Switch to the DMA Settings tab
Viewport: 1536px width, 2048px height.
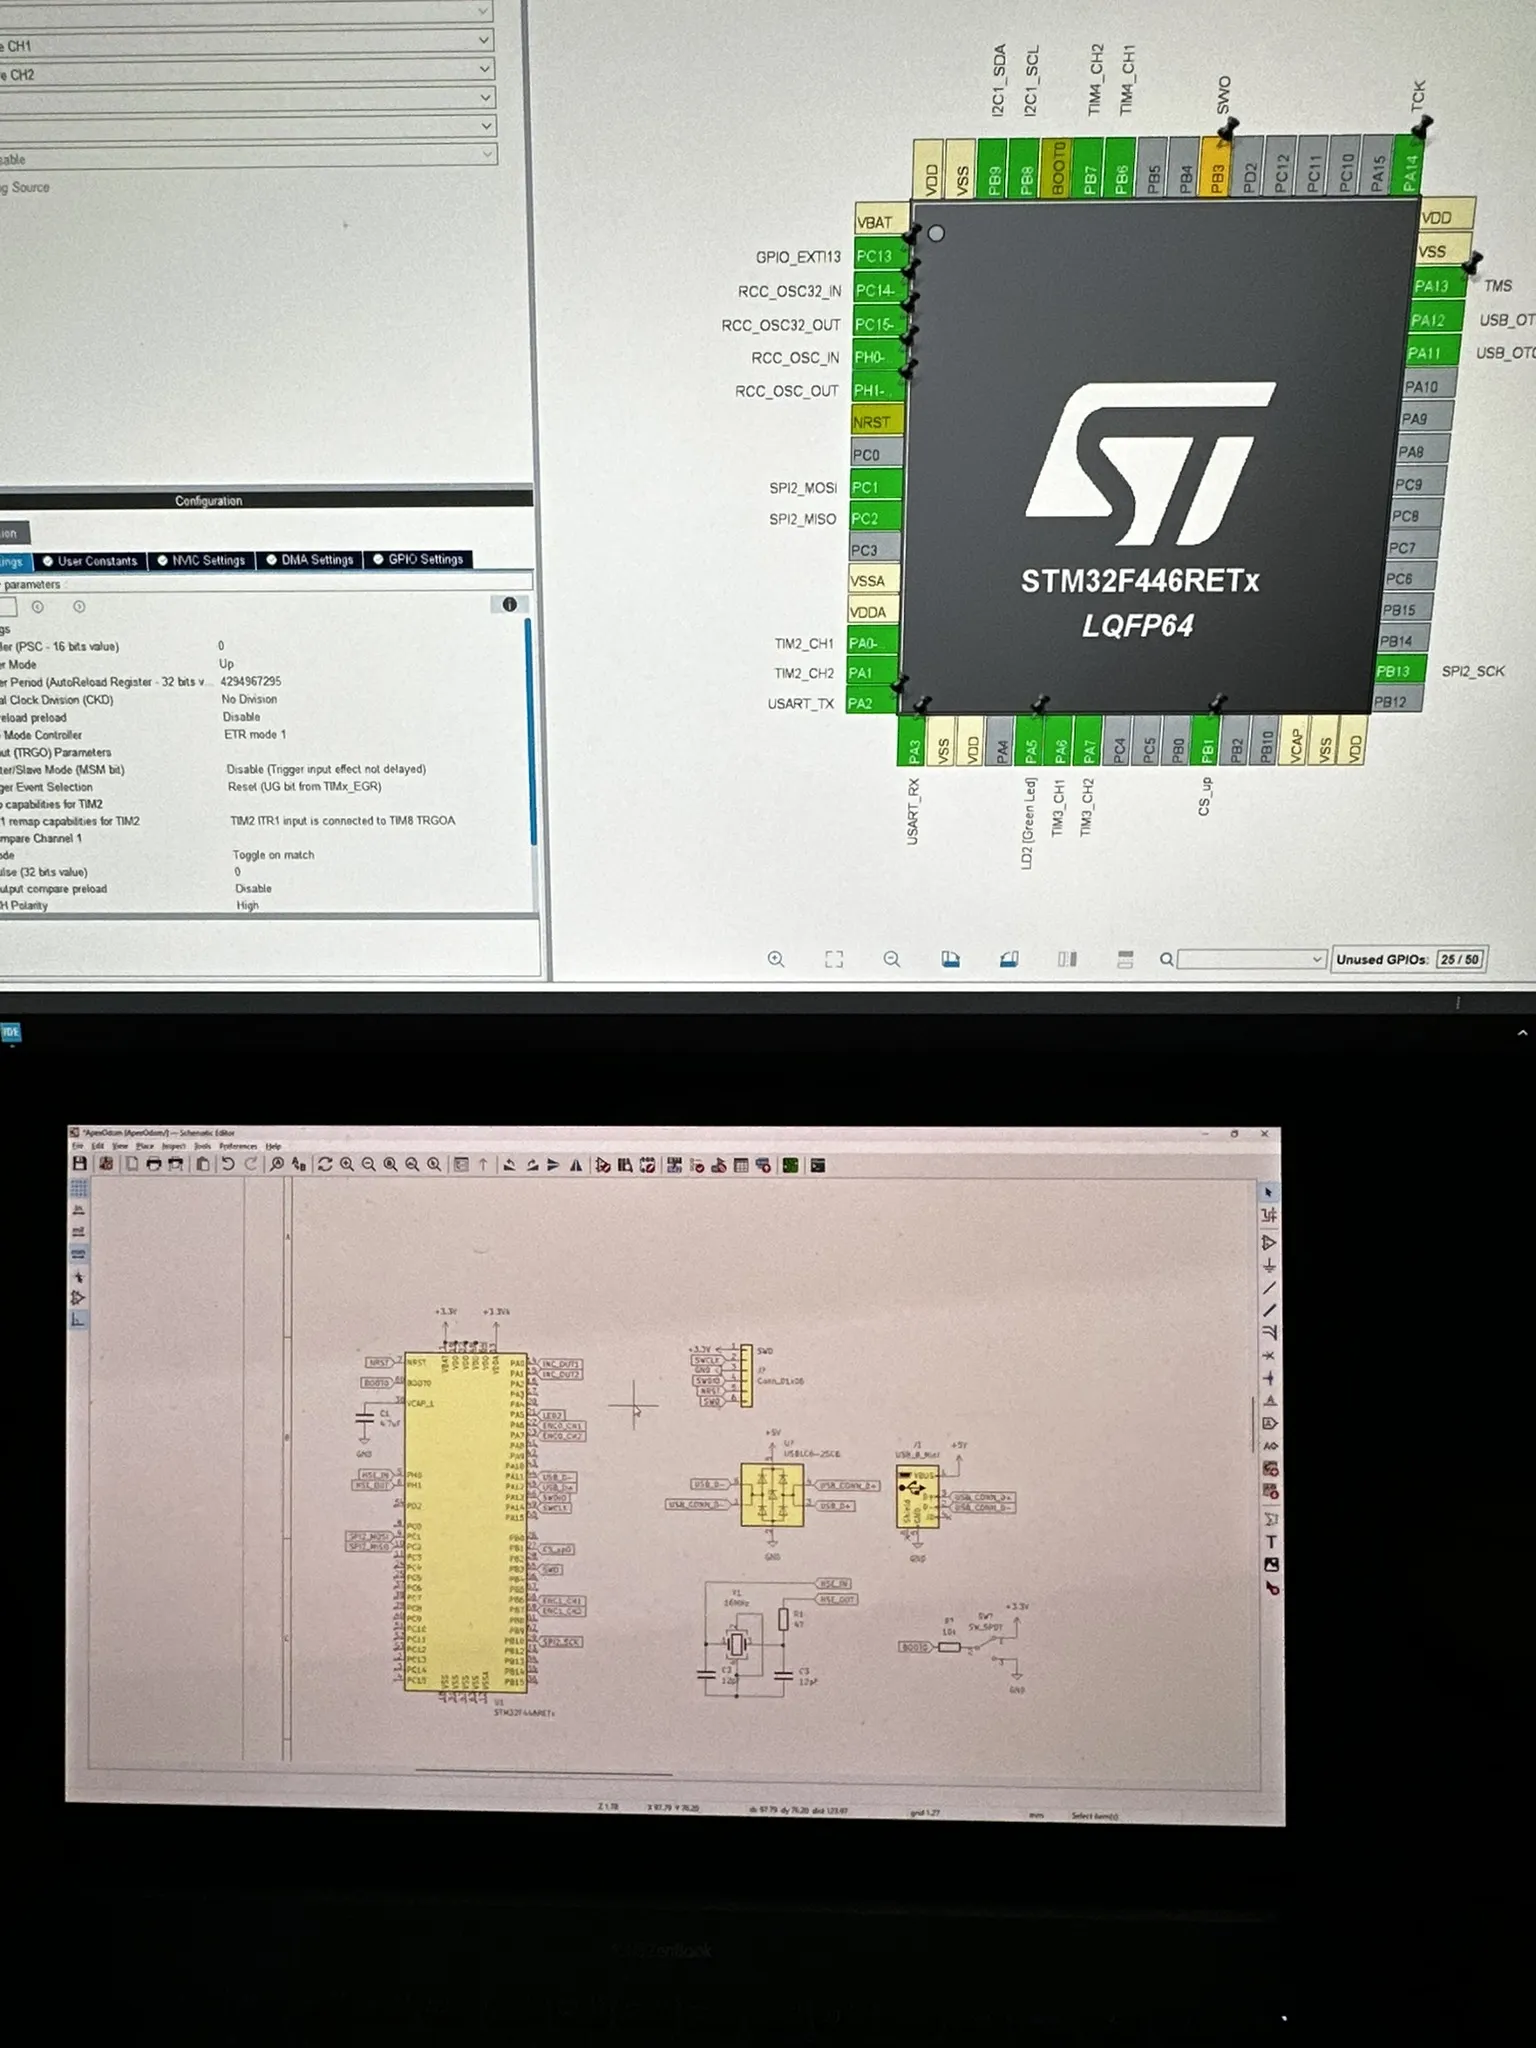[x=310, y=560]
